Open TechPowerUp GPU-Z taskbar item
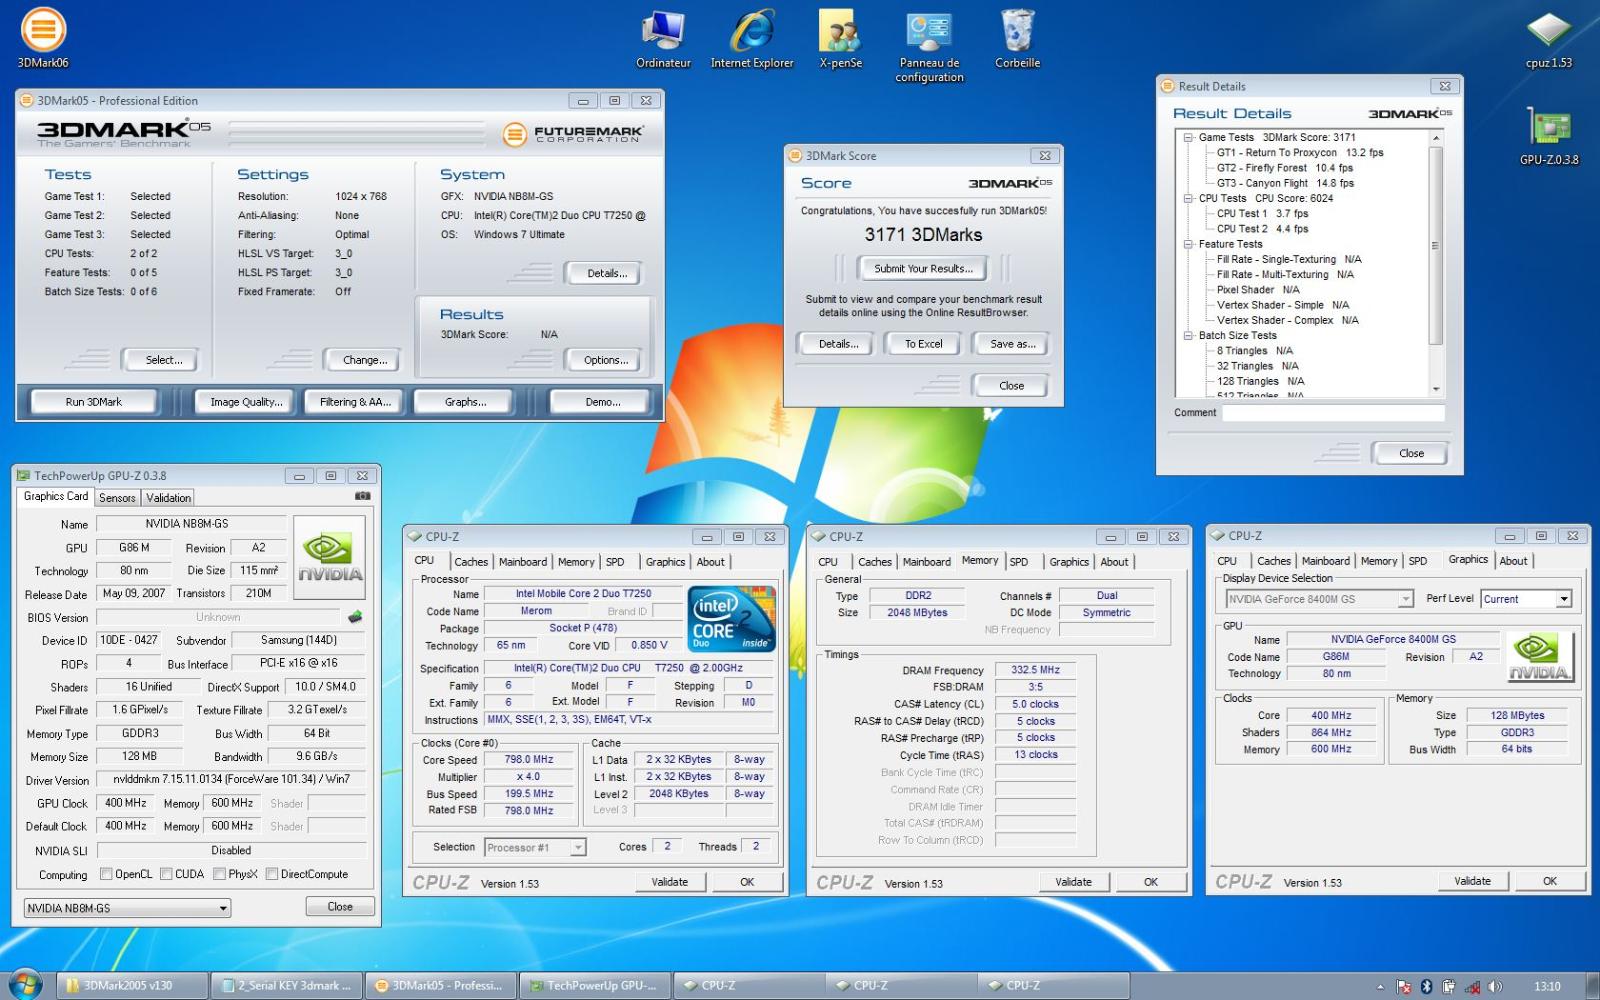1600x1000 pixels. (594, 986)
